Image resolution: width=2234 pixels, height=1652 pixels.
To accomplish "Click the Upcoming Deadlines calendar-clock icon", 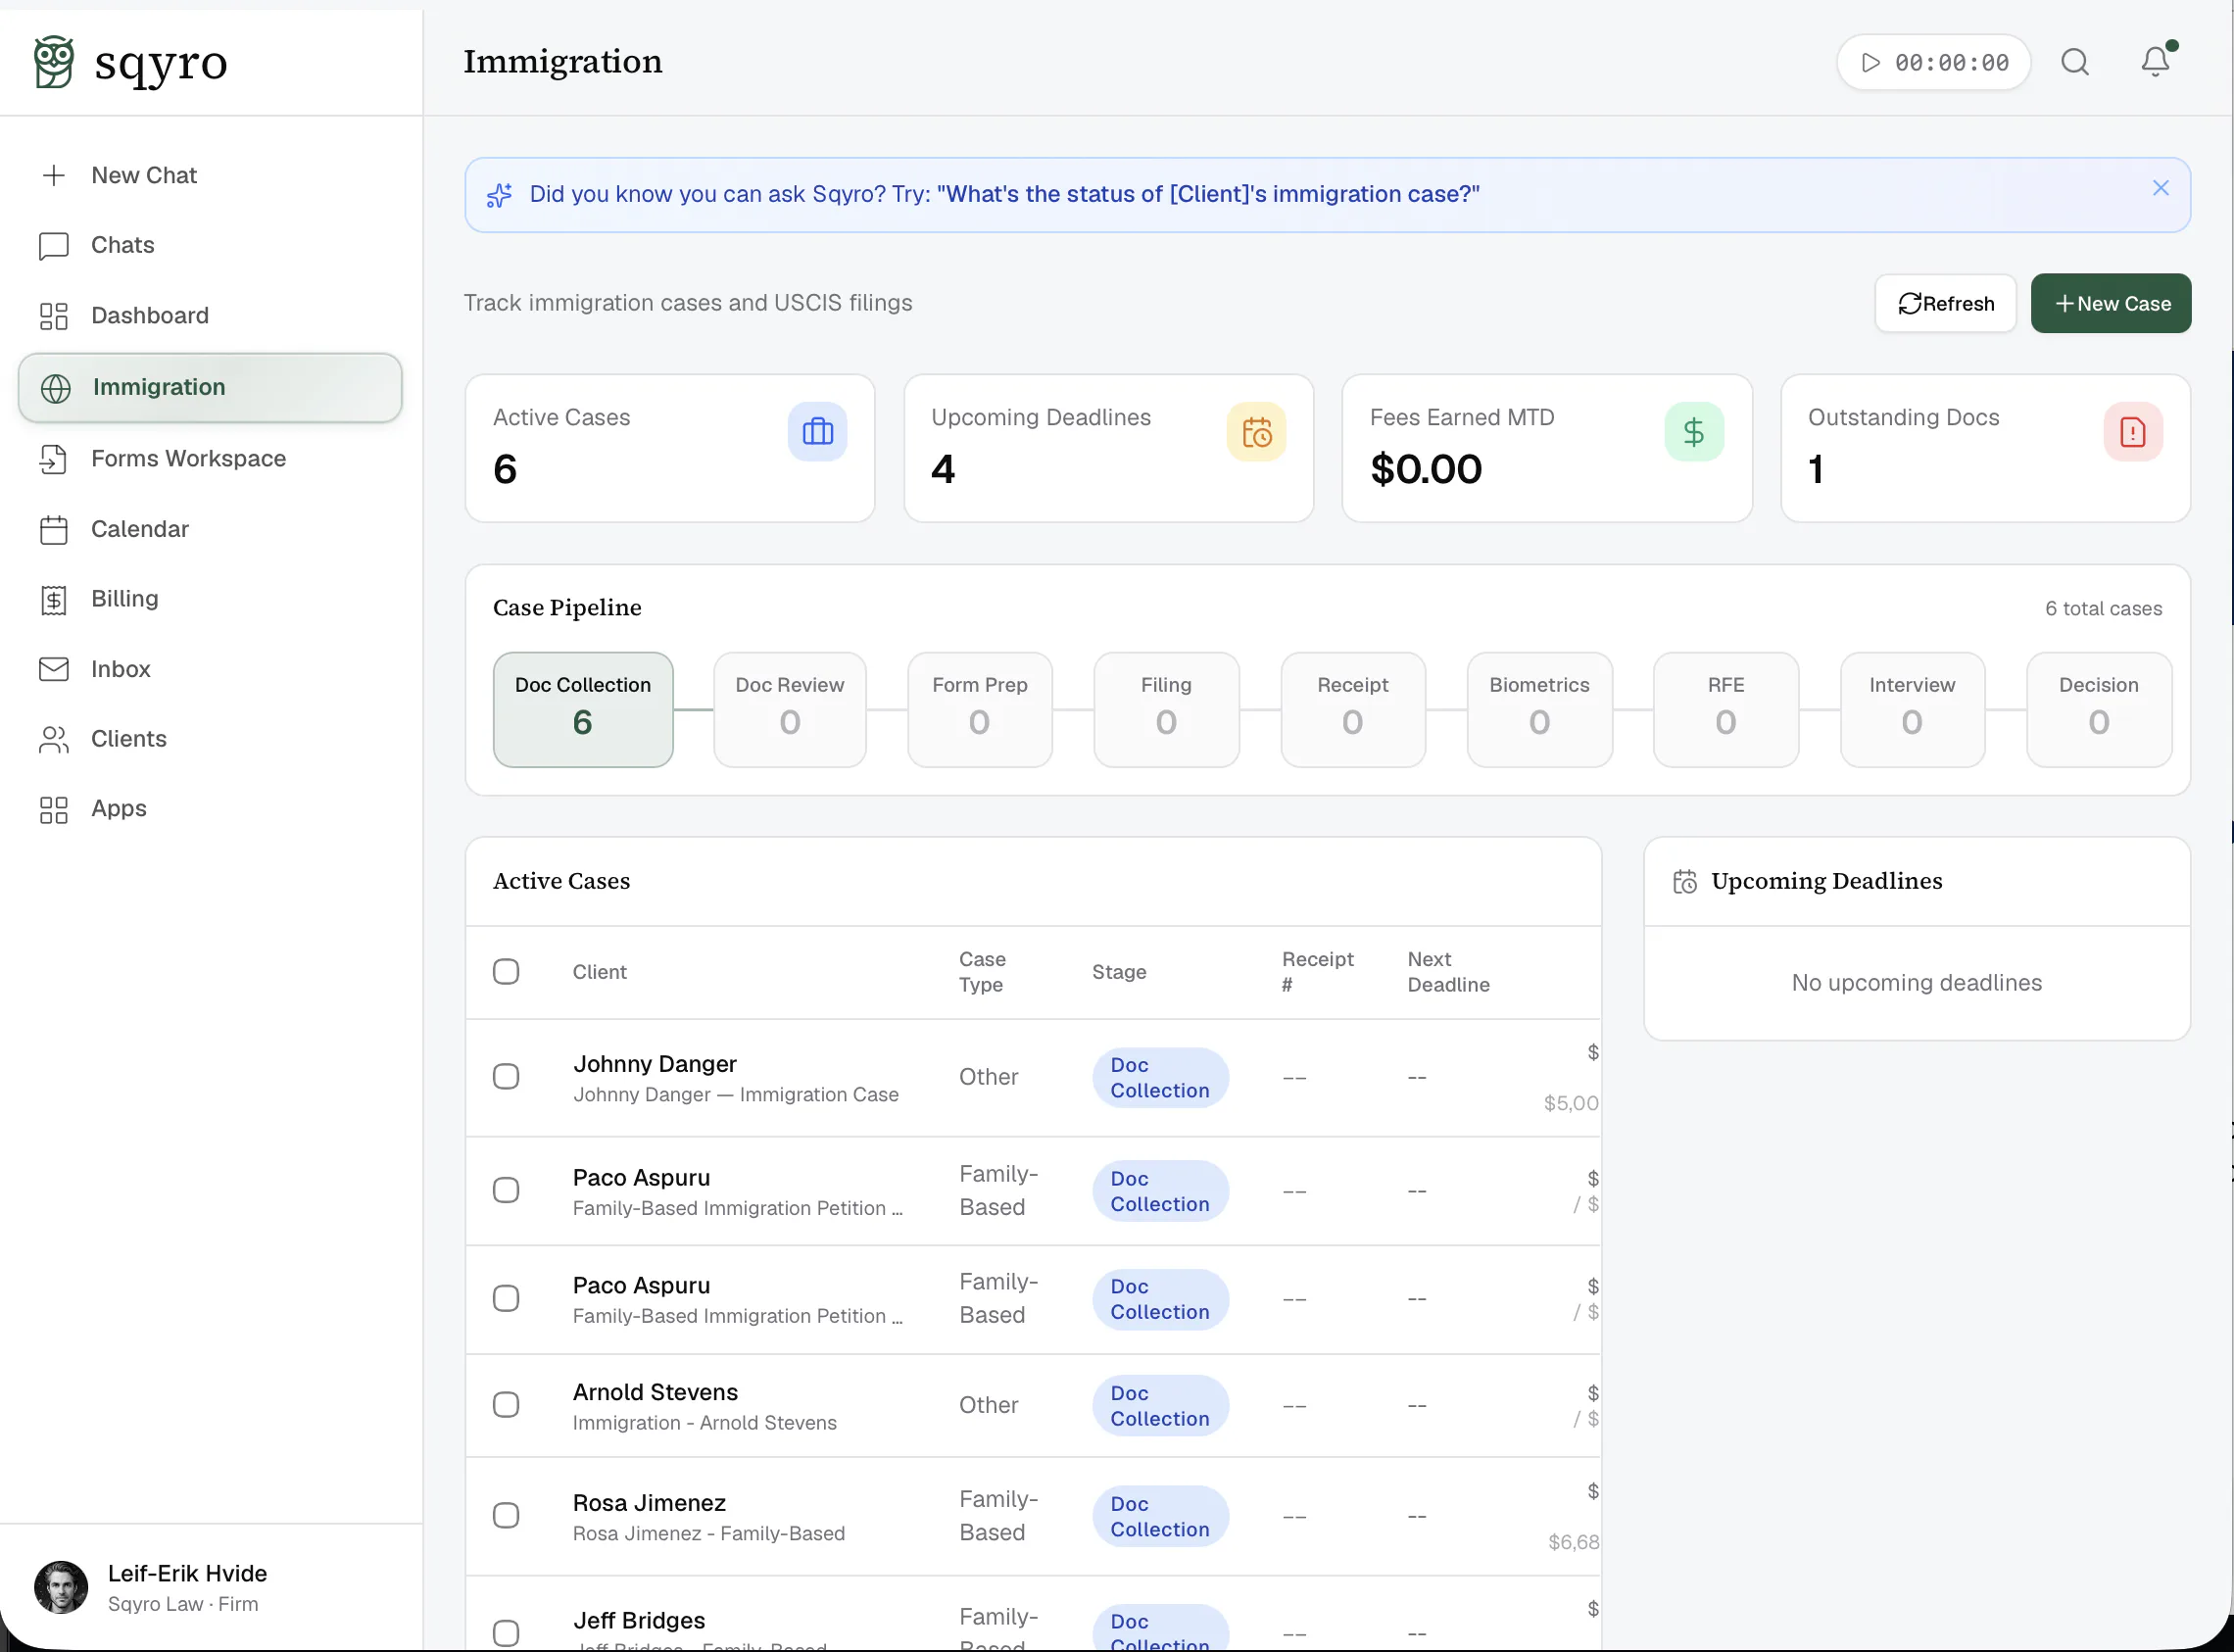I will 1256,431.
